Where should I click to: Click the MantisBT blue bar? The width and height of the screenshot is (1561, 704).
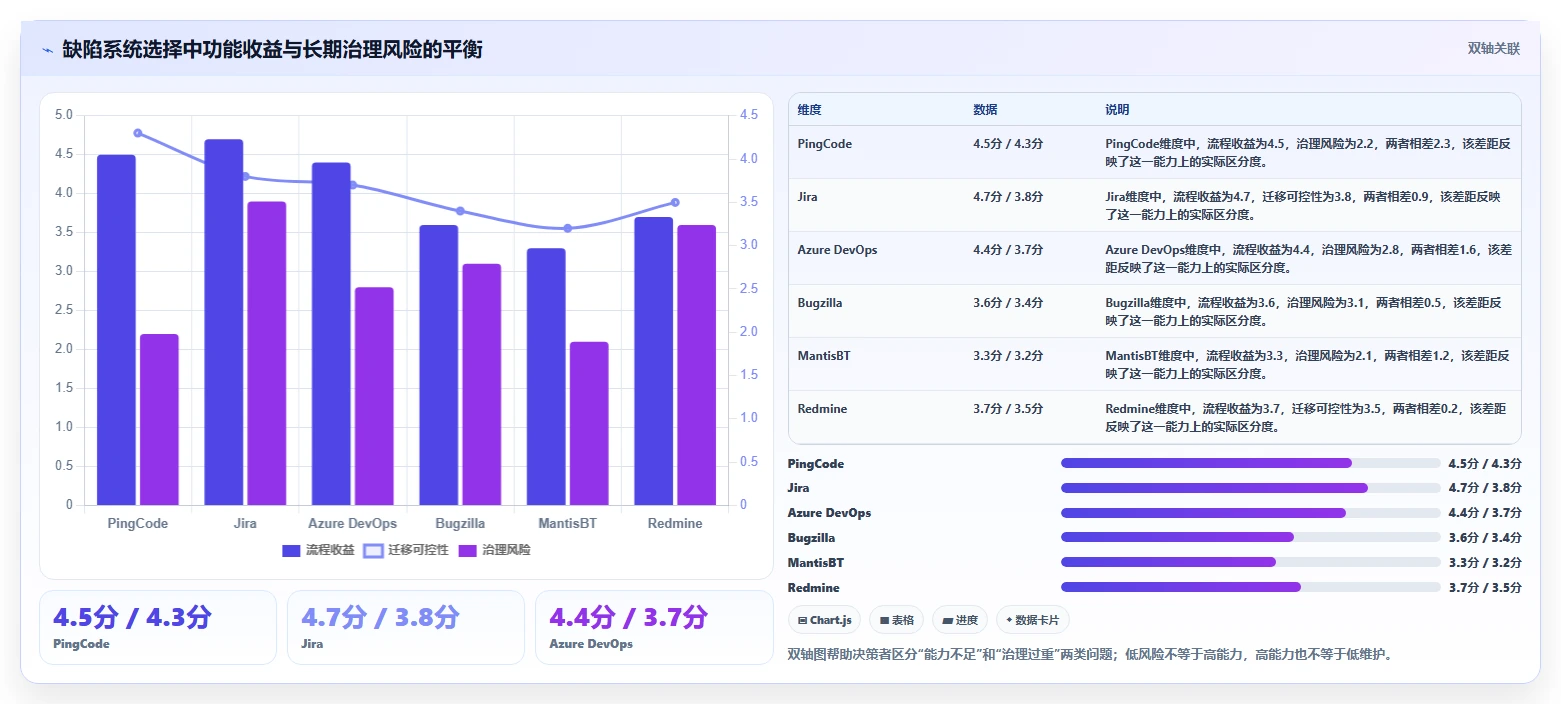pyautogui.click(x=546, y=377)
